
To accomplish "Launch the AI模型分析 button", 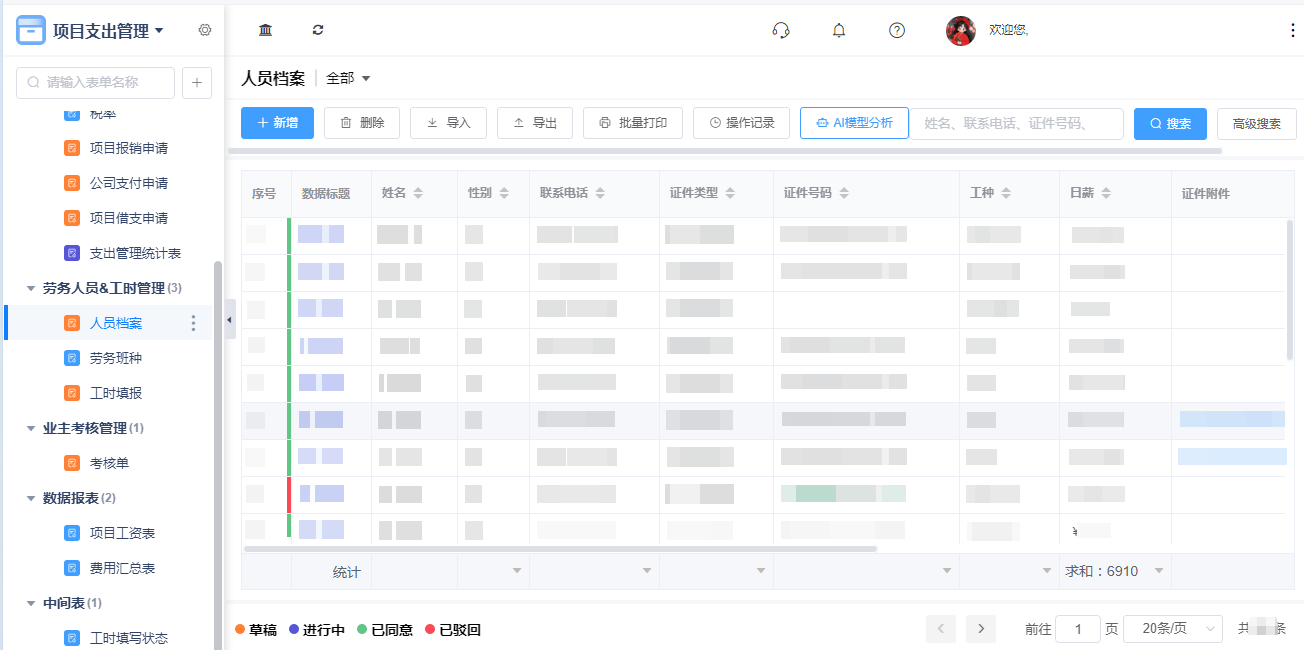I will point(854,123).
